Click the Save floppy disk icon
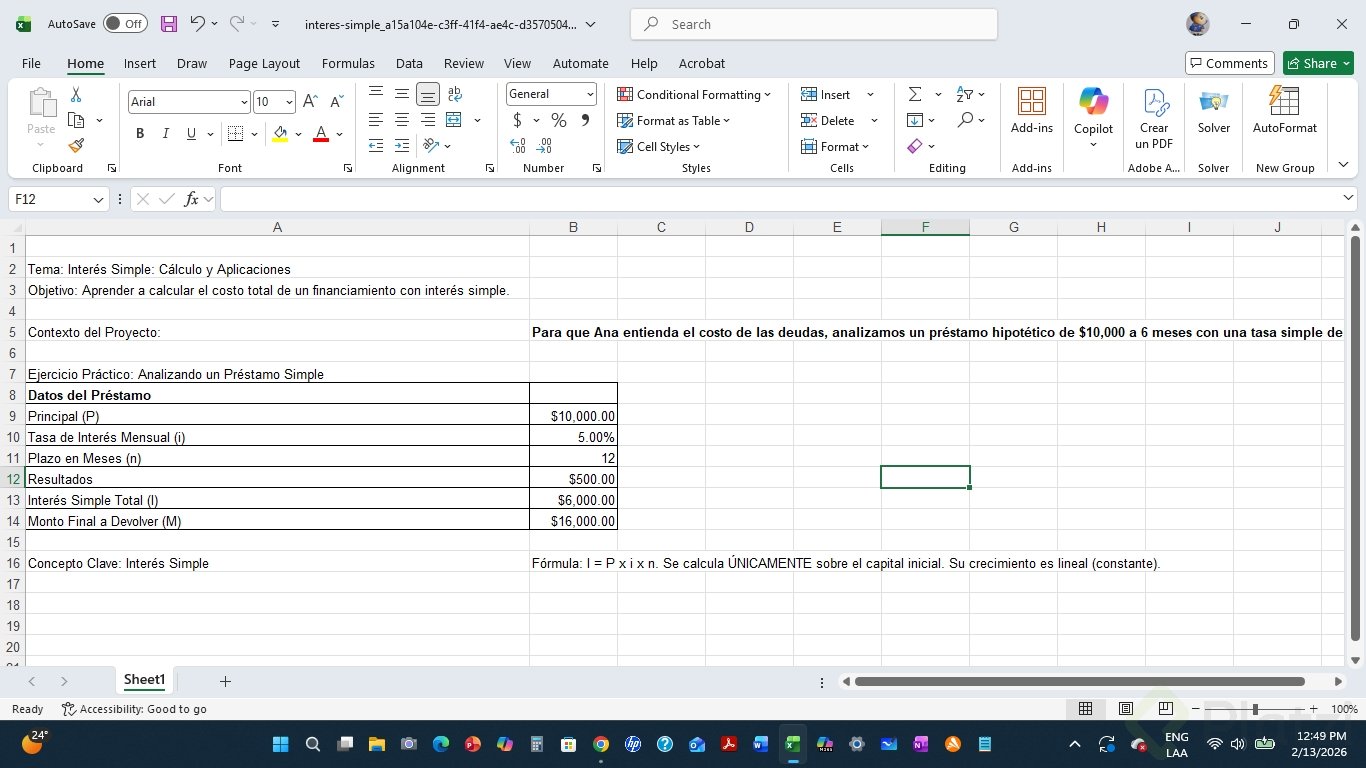The image size is (1366, 768). tap(169, 24)
